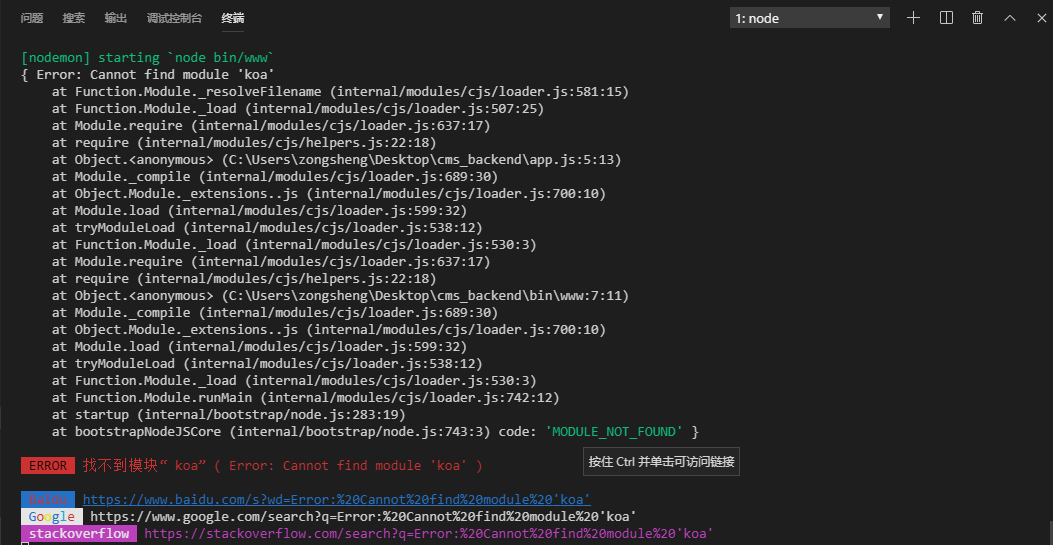
Task: Click the 找不到模块 "koa" red message
Action: click(x=283, y=465)
